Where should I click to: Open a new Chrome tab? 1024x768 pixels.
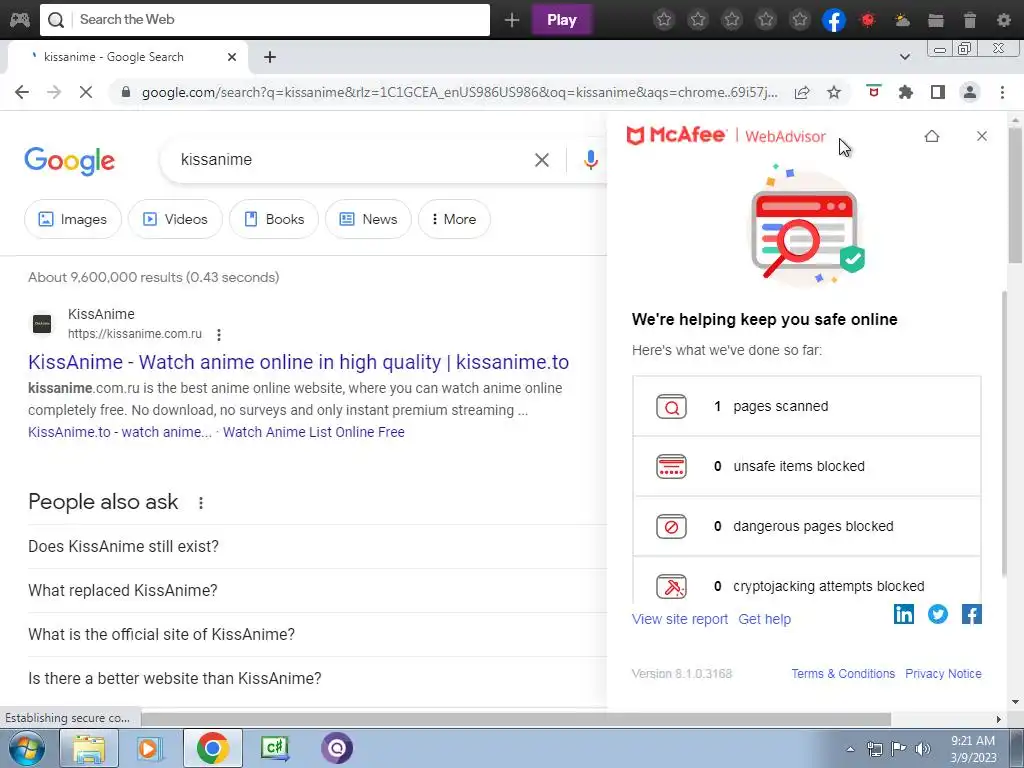pyautogui.click(x=270, y=57)
